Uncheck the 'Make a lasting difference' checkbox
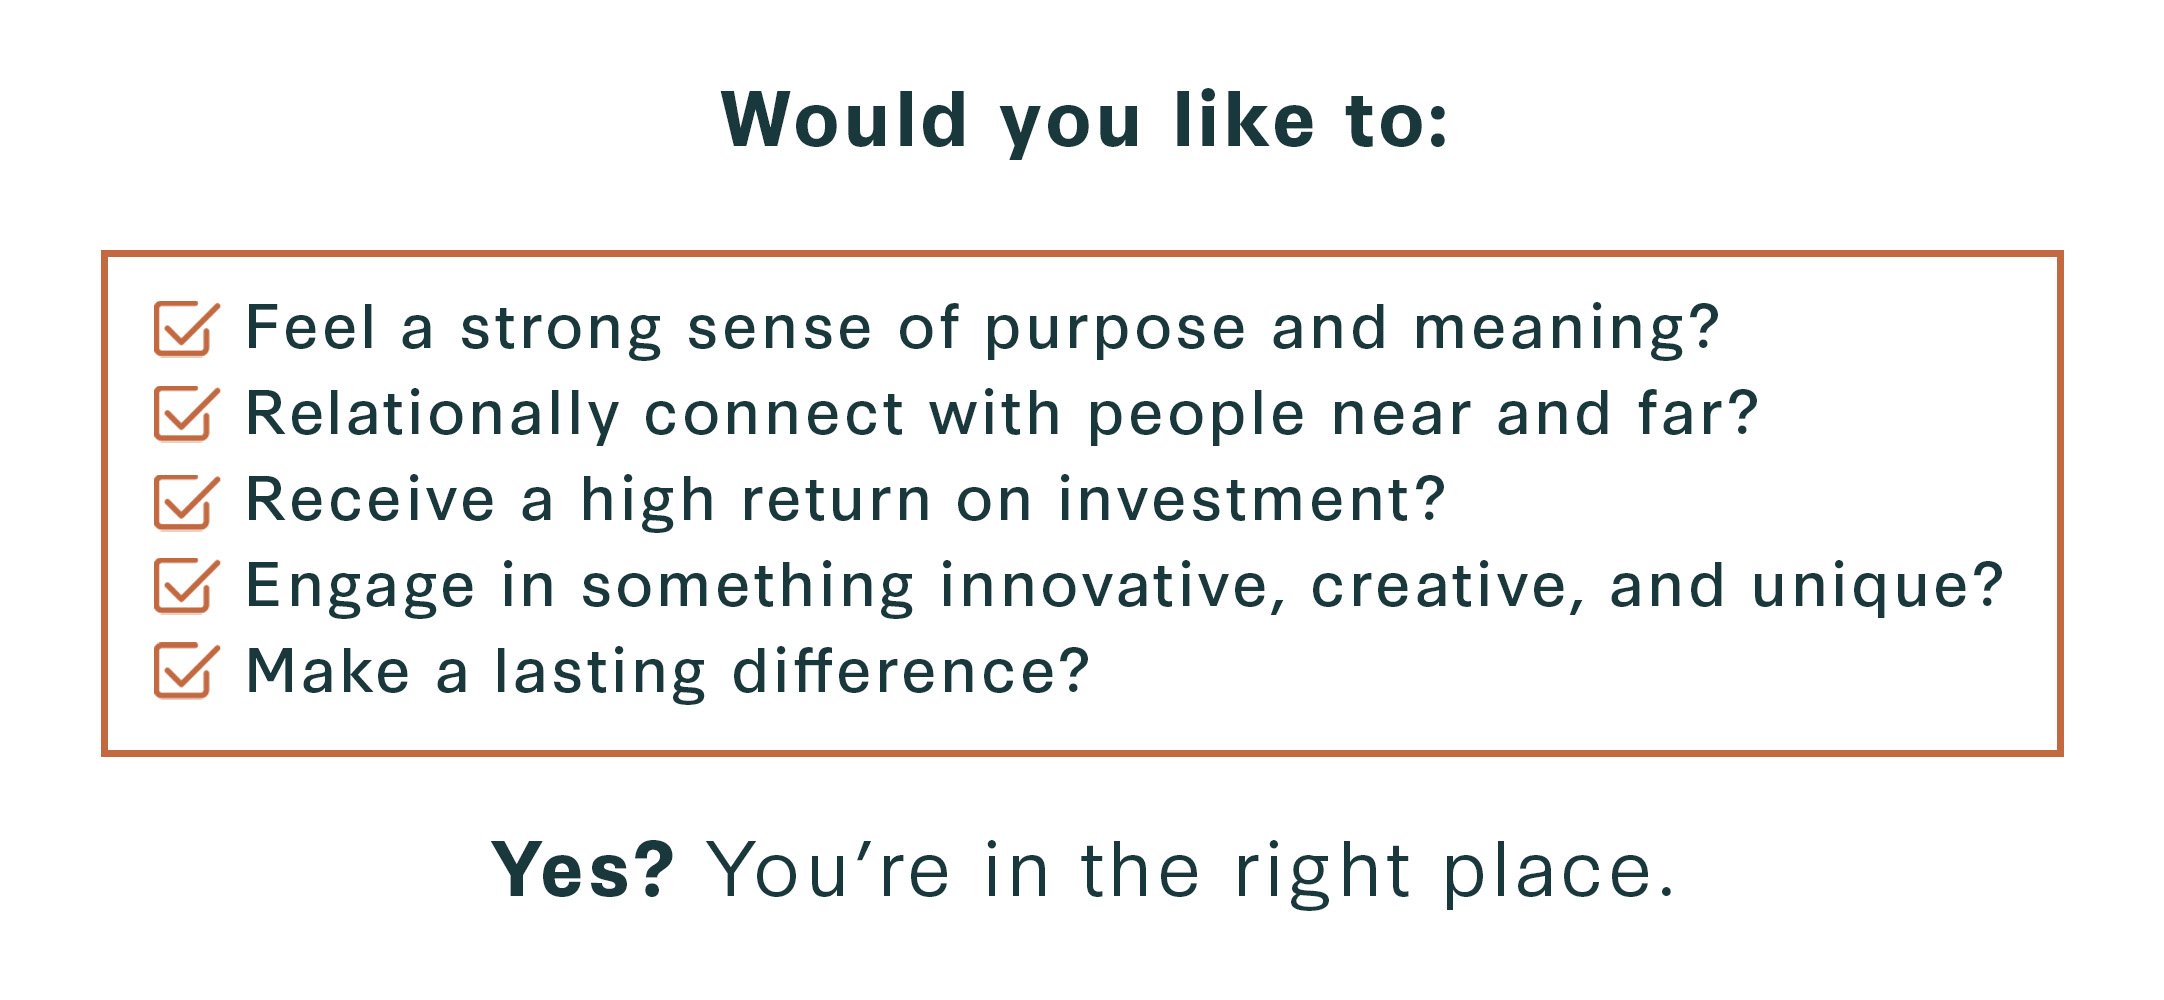Screen dimensions: 2164x1000 [186, 671]
